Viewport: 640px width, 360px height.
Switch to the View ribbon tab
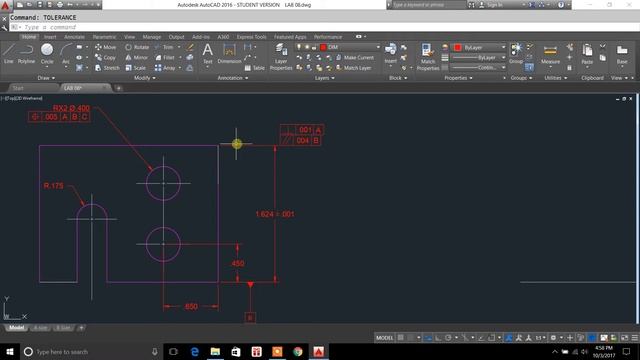pos(129,37)
